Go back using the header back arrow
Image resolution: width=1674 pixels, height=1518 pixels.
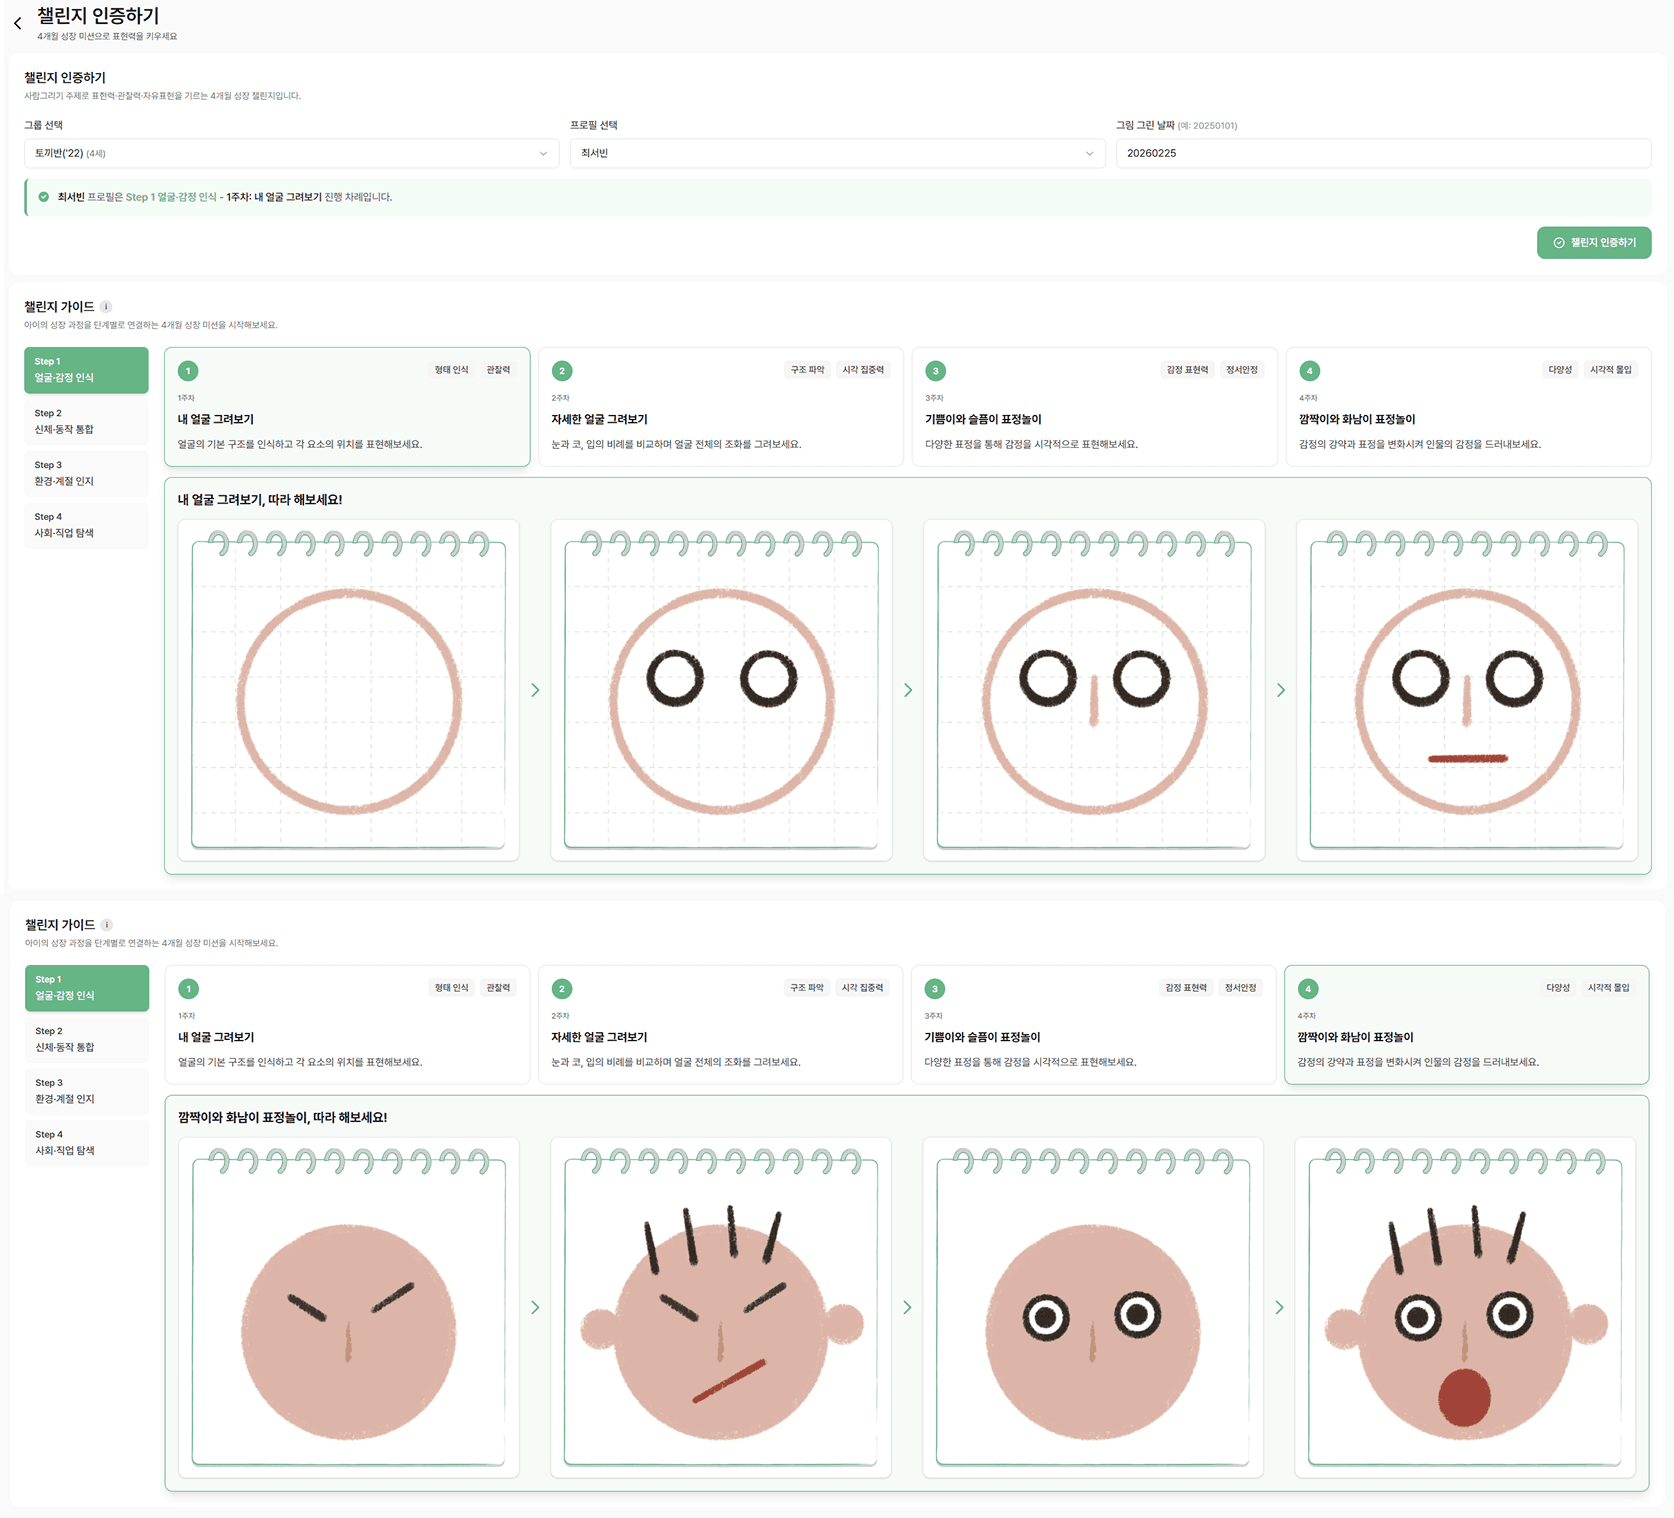(17, 23)
